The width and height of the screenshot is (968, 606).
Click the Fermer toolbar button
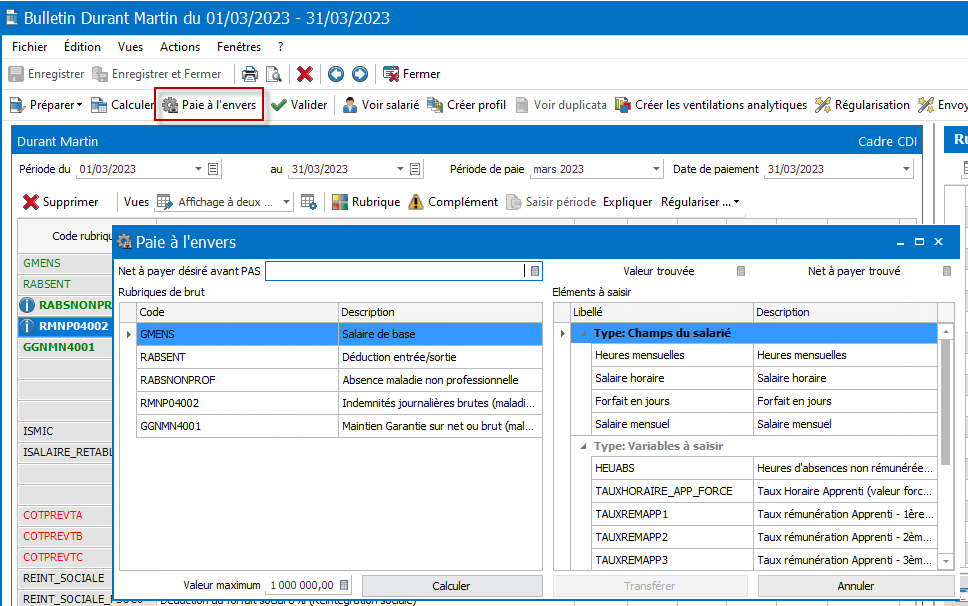pos(412,74)
